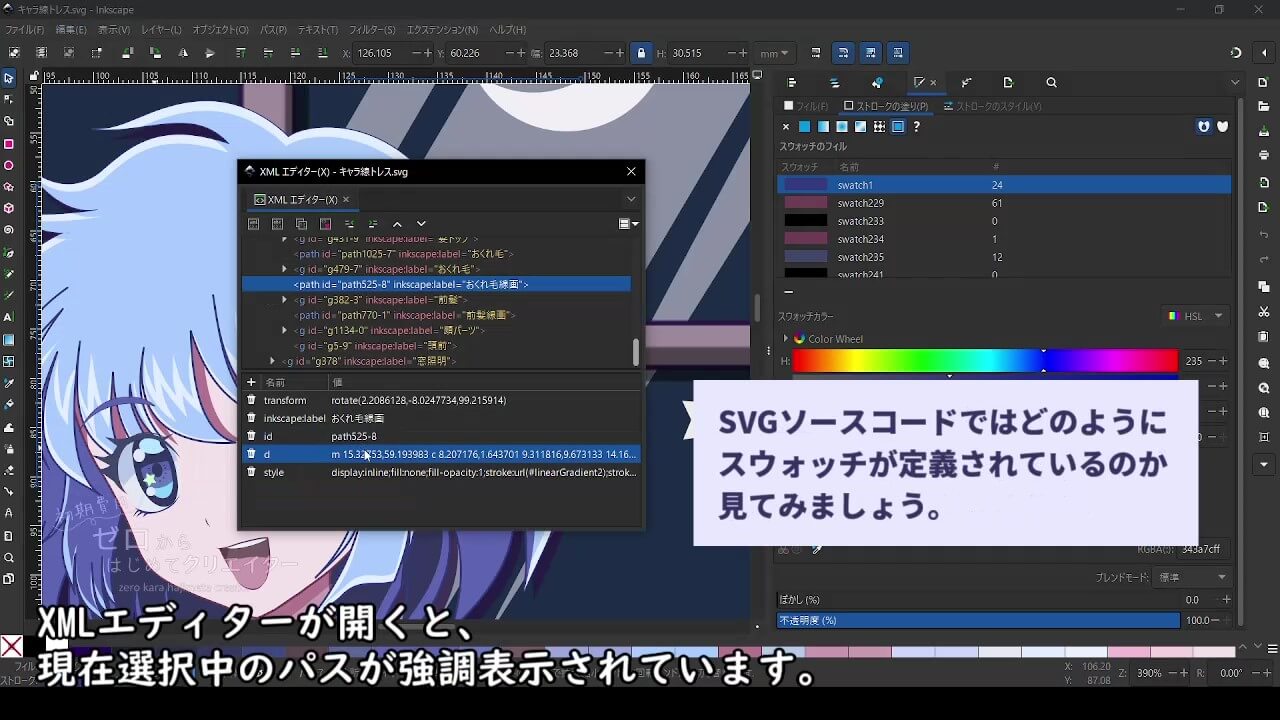
Task: Open the エクステンション(N) menu
Action: 442,30
